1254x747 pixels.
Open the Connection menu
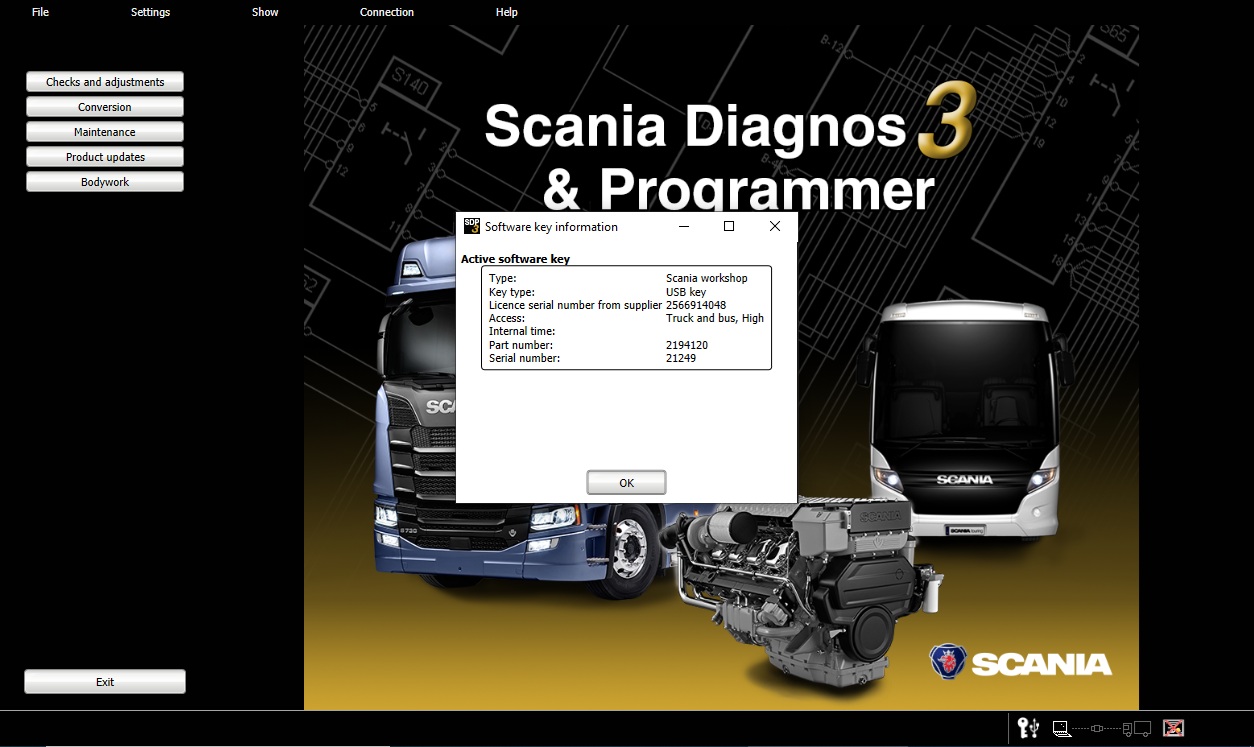387,12
